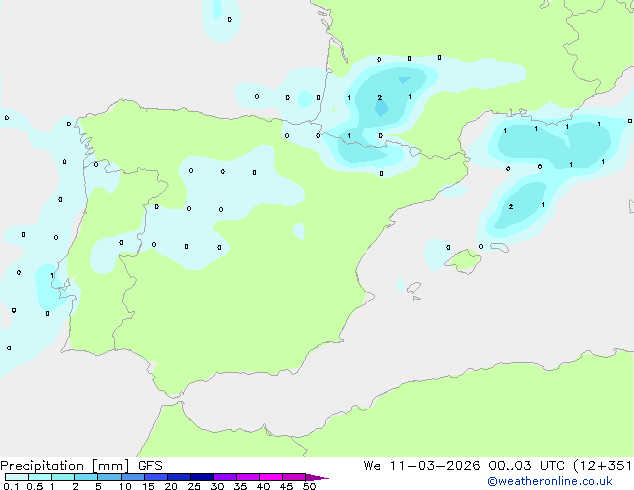Click the 5–10 mm legend color swatch
Screen dimensions: 634x490
pos(110,477)
